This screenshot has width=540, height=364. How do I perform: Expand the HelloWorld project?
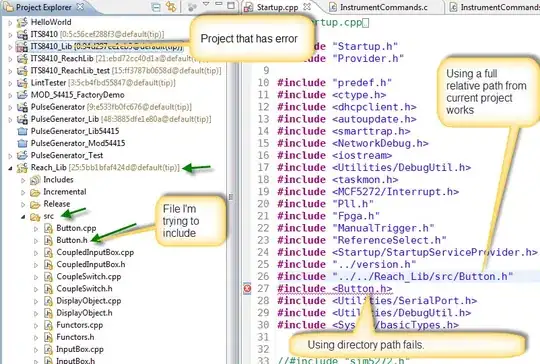10,23
